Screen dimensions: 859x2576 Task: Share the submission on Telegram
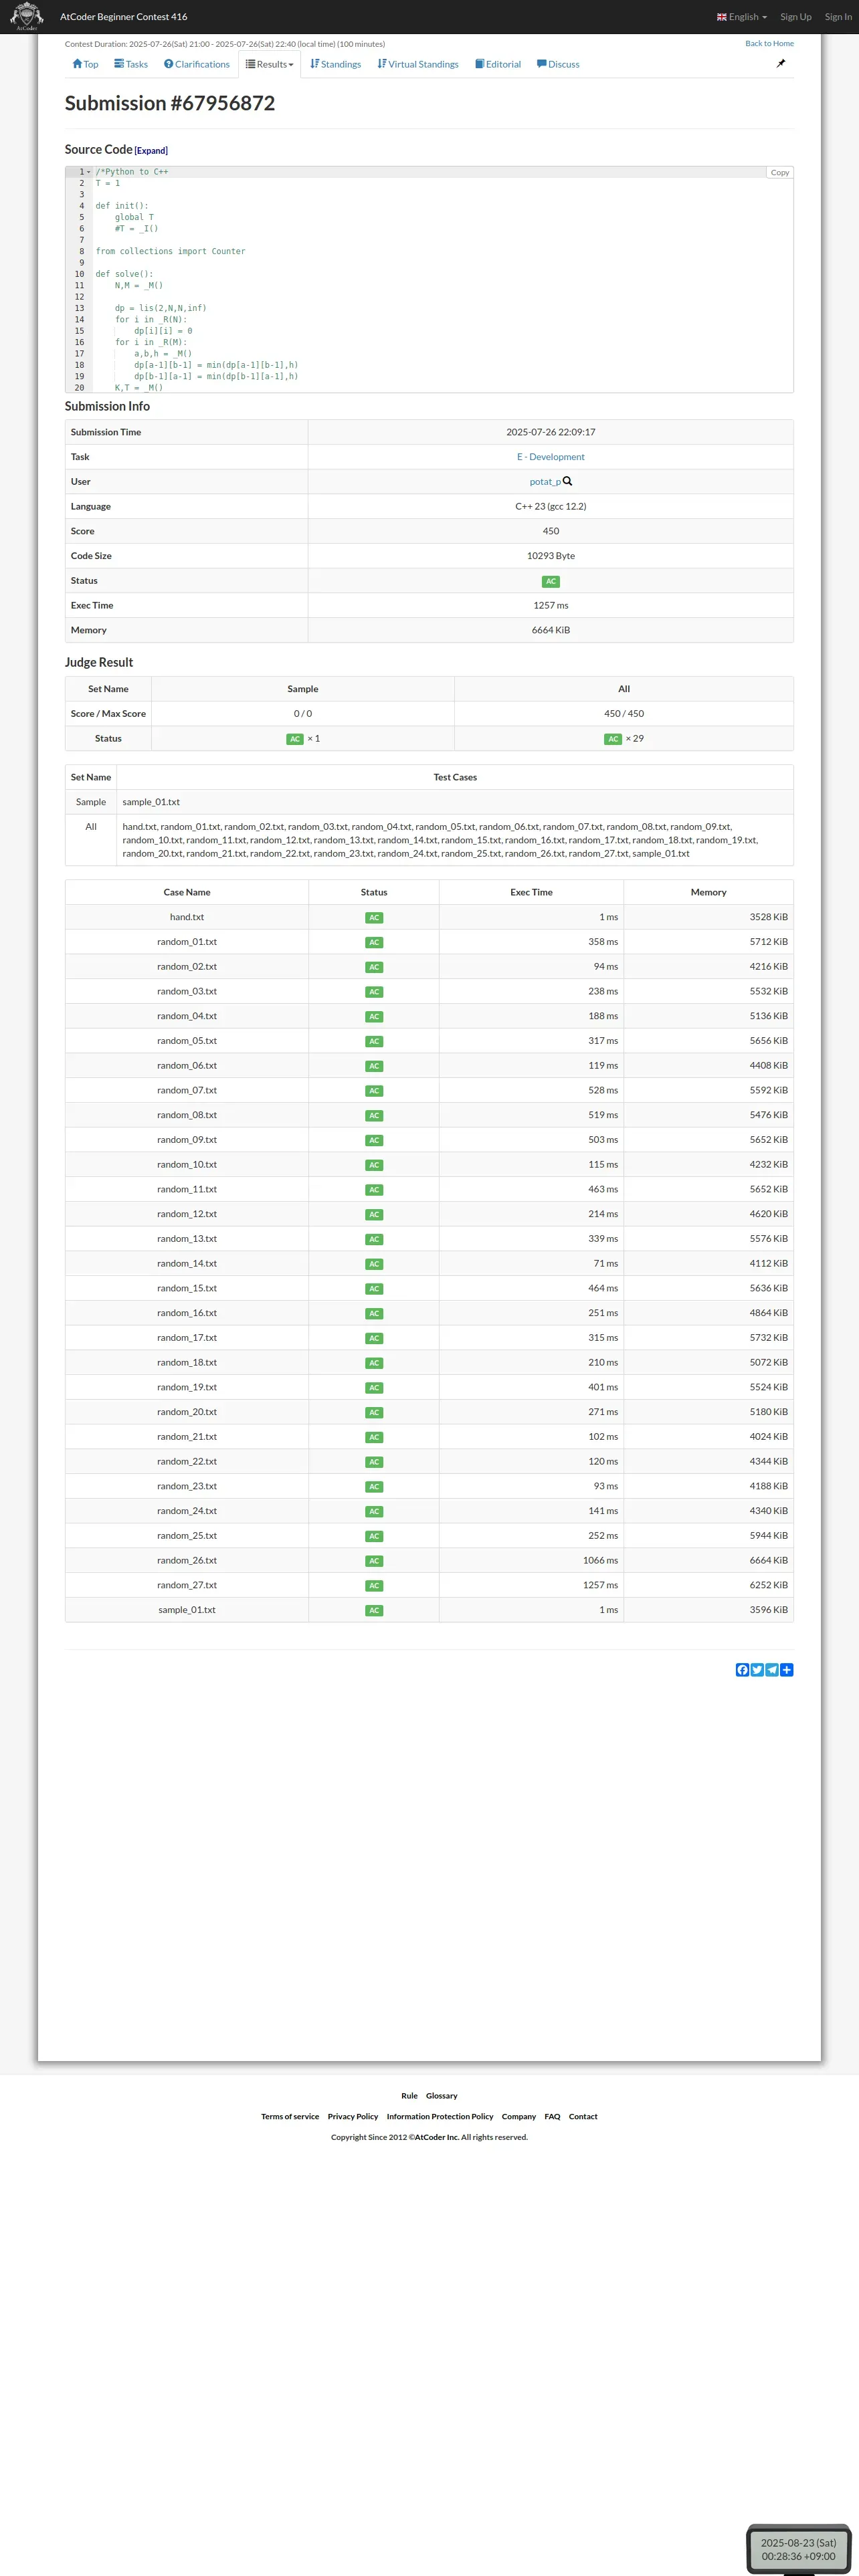[x=772, y=1670]
